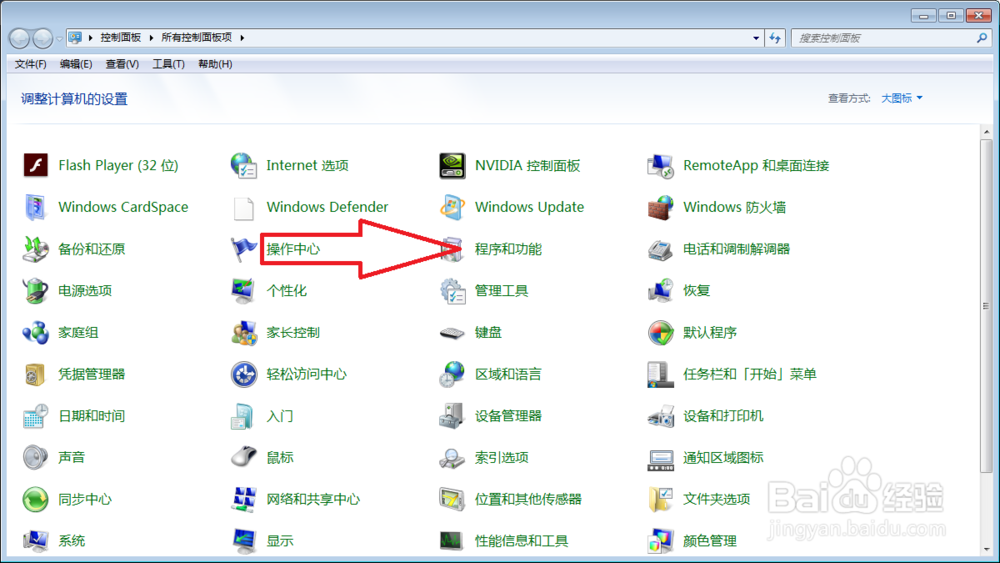
Task: Click the 控制面板 breadcrumb
Action: [x=121, y=38]
